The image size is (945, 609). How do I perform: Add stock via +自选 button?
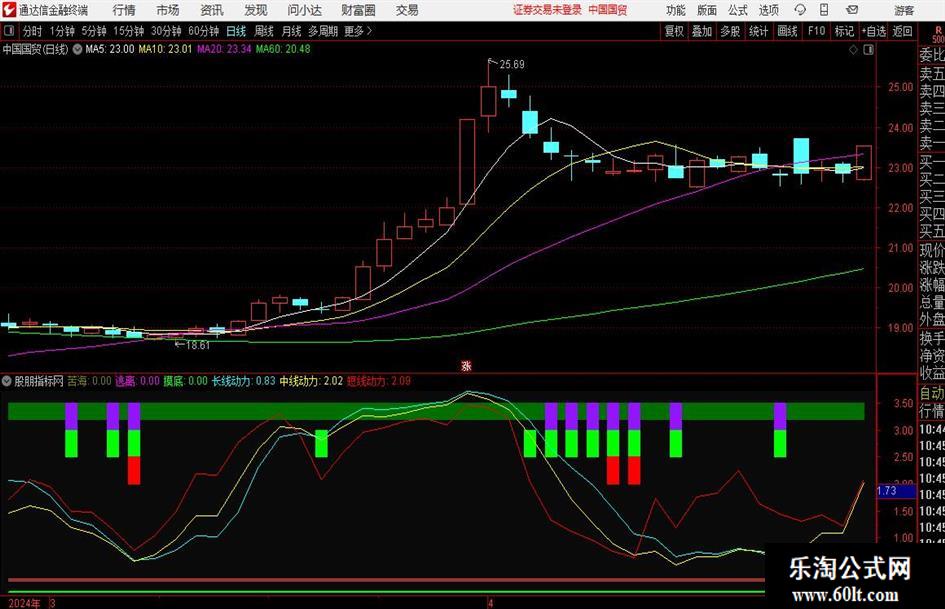pyautogui.click(x=874, y=31)
